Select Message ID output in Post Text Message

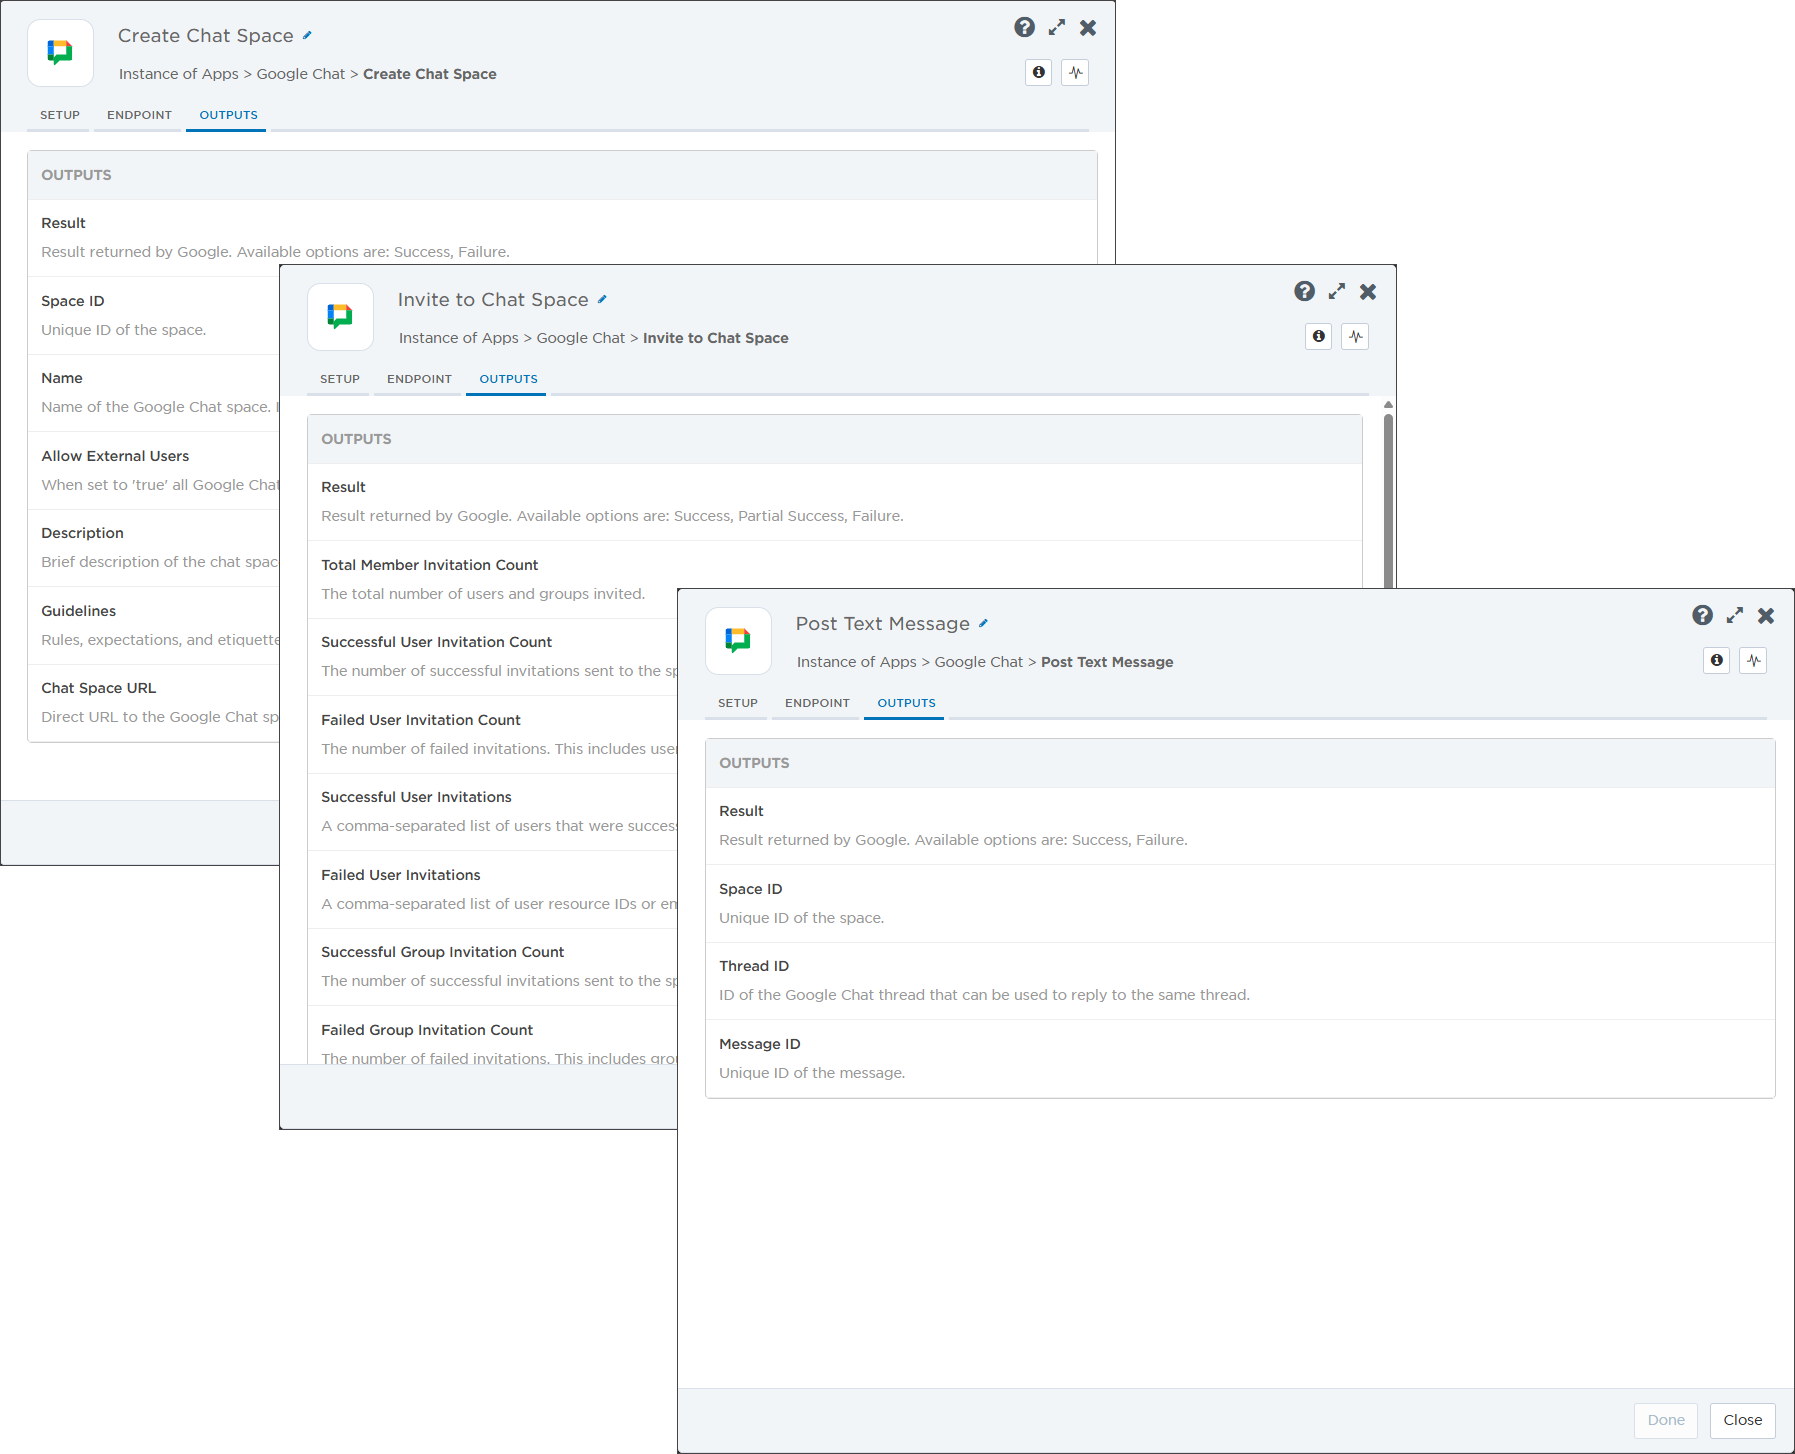click(x=1240, y=1059)
